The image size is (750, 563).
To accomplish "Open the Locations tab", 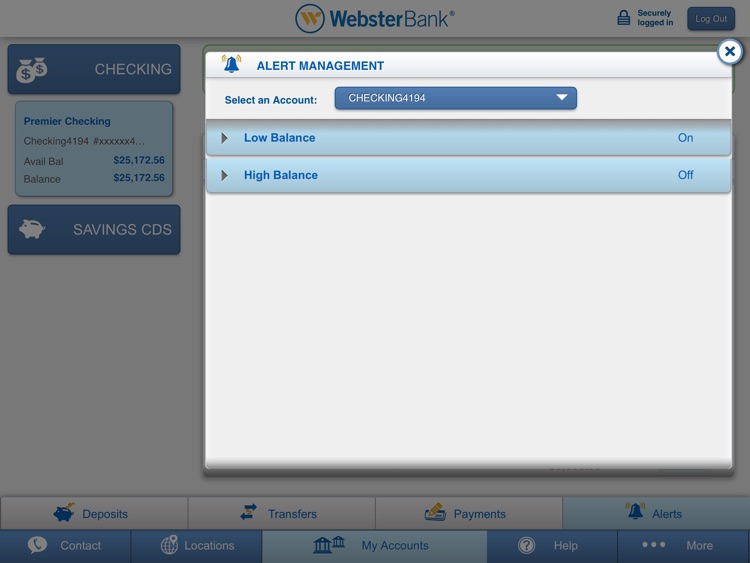I will point(197,546).
